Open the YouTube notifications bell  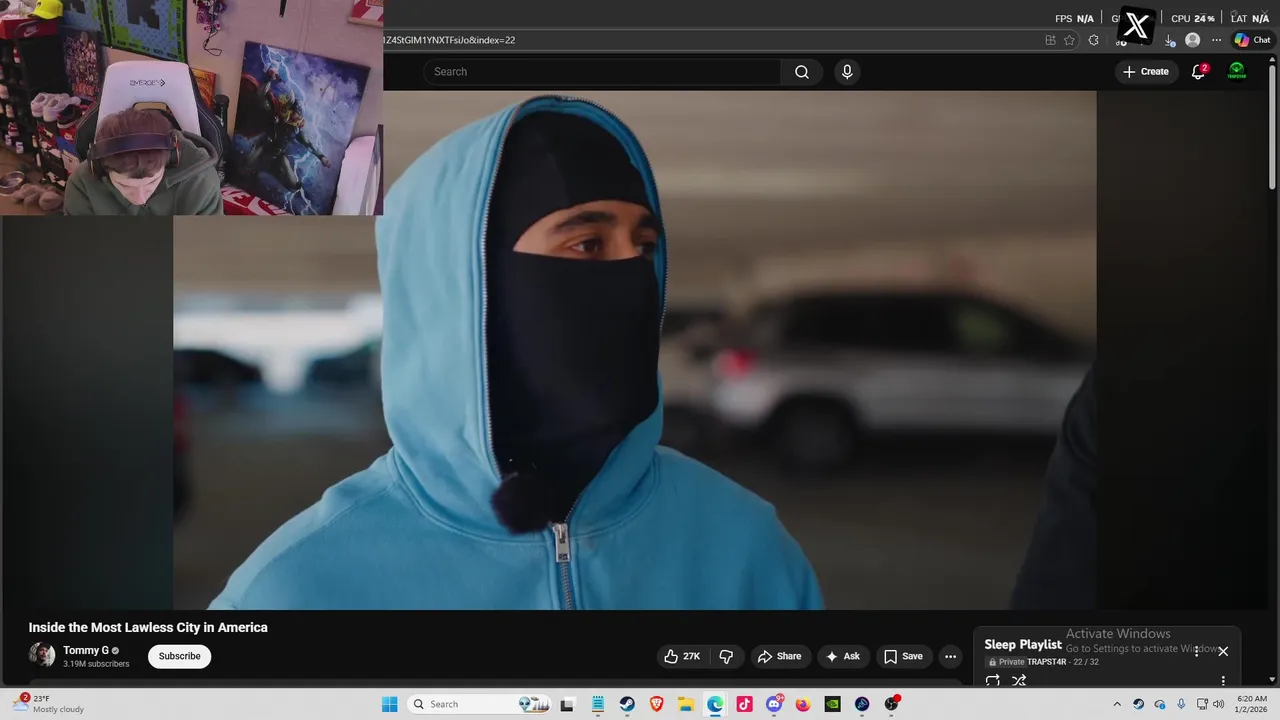[1198, 72]
